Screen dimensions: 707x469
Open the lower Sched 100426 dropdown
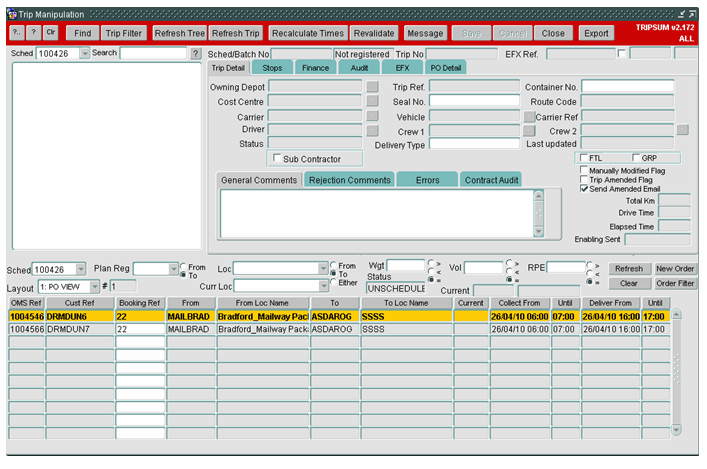[80, 269]
